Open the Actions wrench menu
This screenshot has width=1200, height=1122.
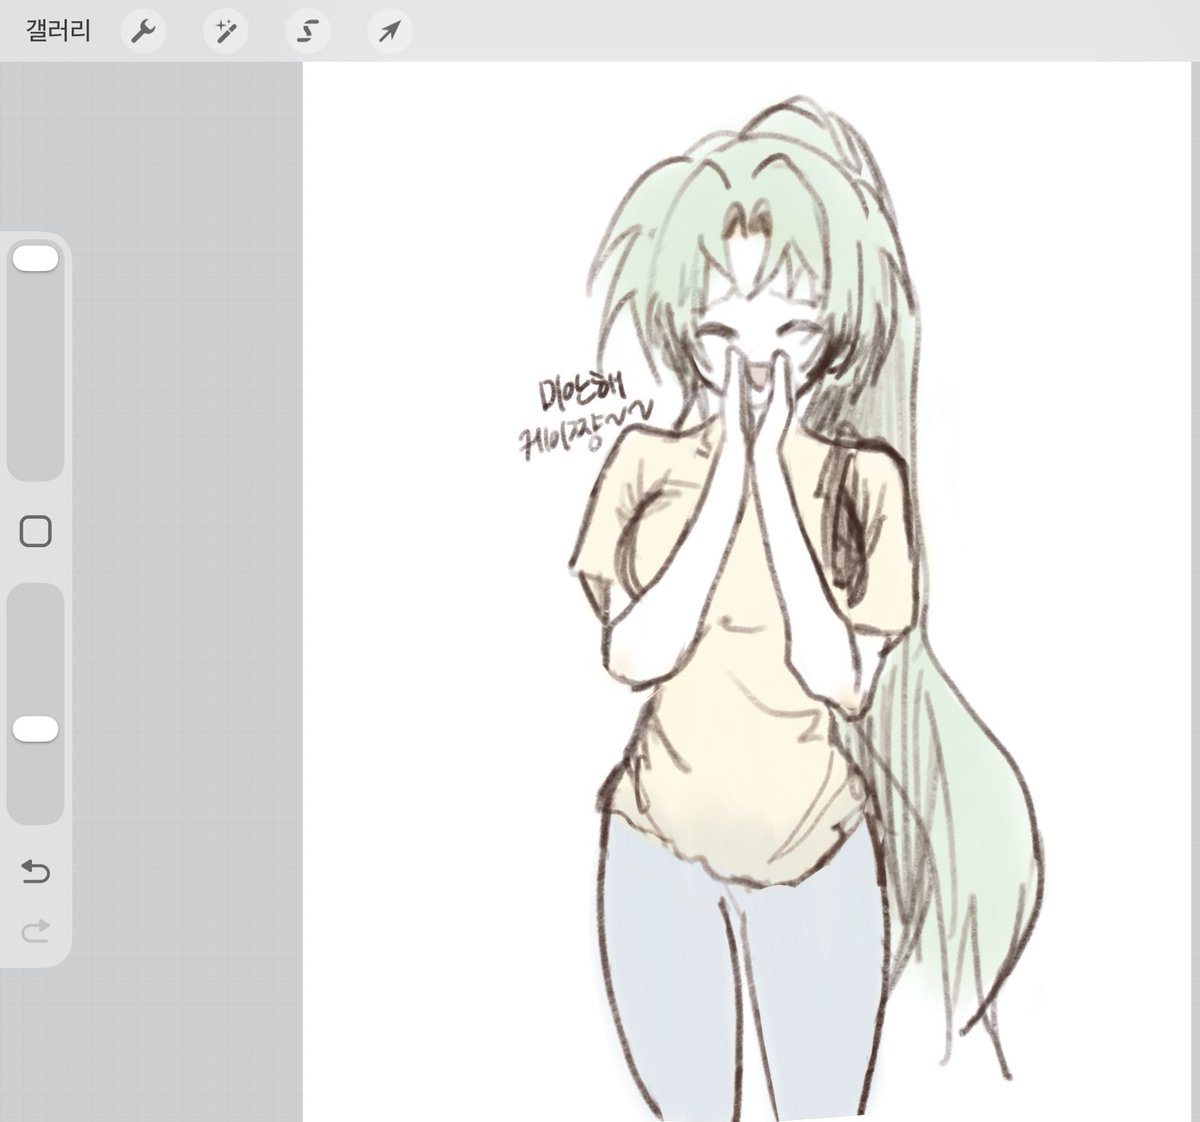tap(144, 32)
